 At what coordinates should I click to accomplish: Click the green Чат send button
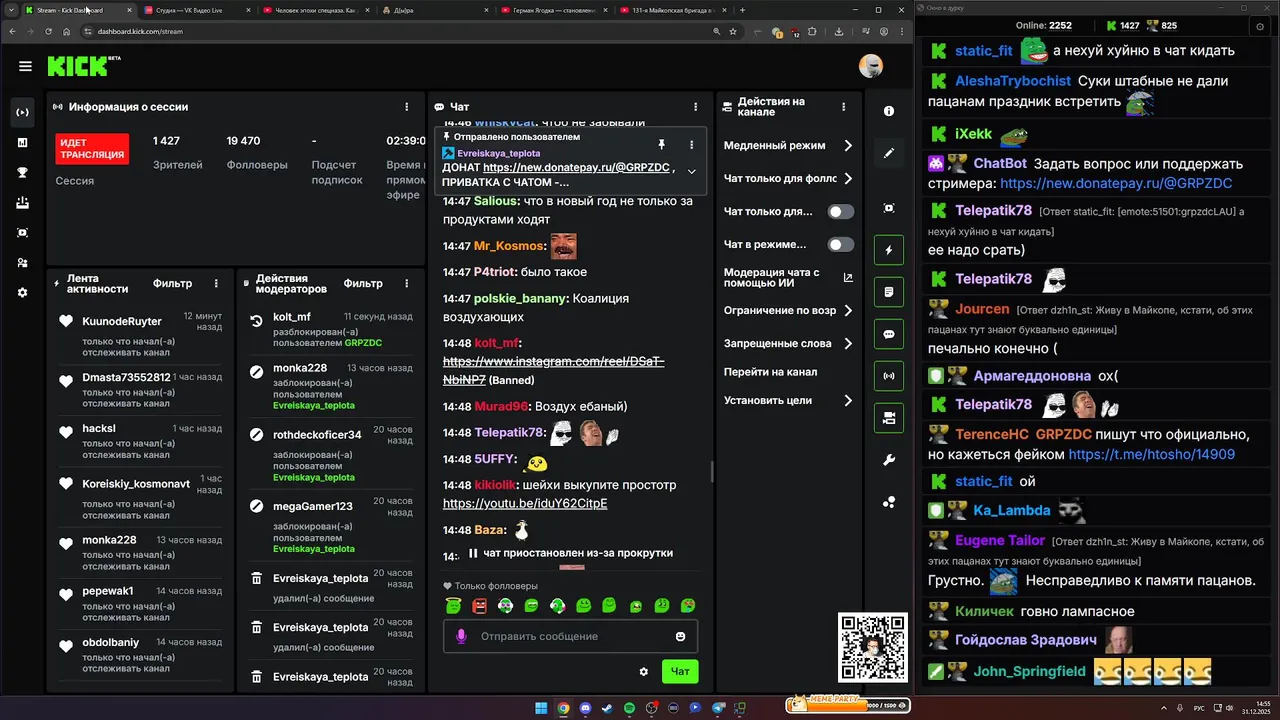(680, 671)
